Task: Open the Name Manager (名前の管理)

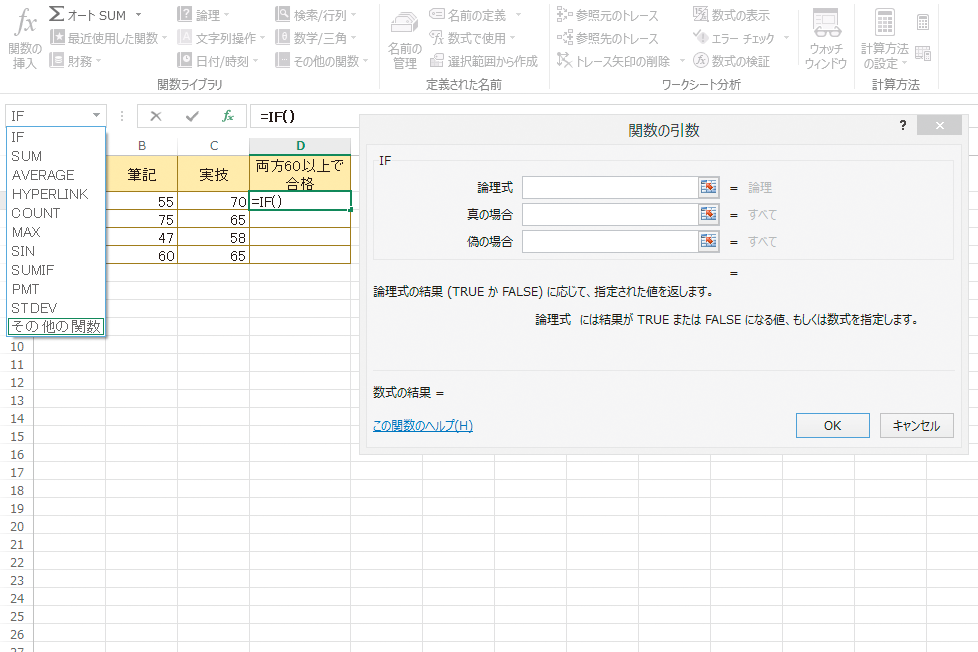Action: coord(404,40)
